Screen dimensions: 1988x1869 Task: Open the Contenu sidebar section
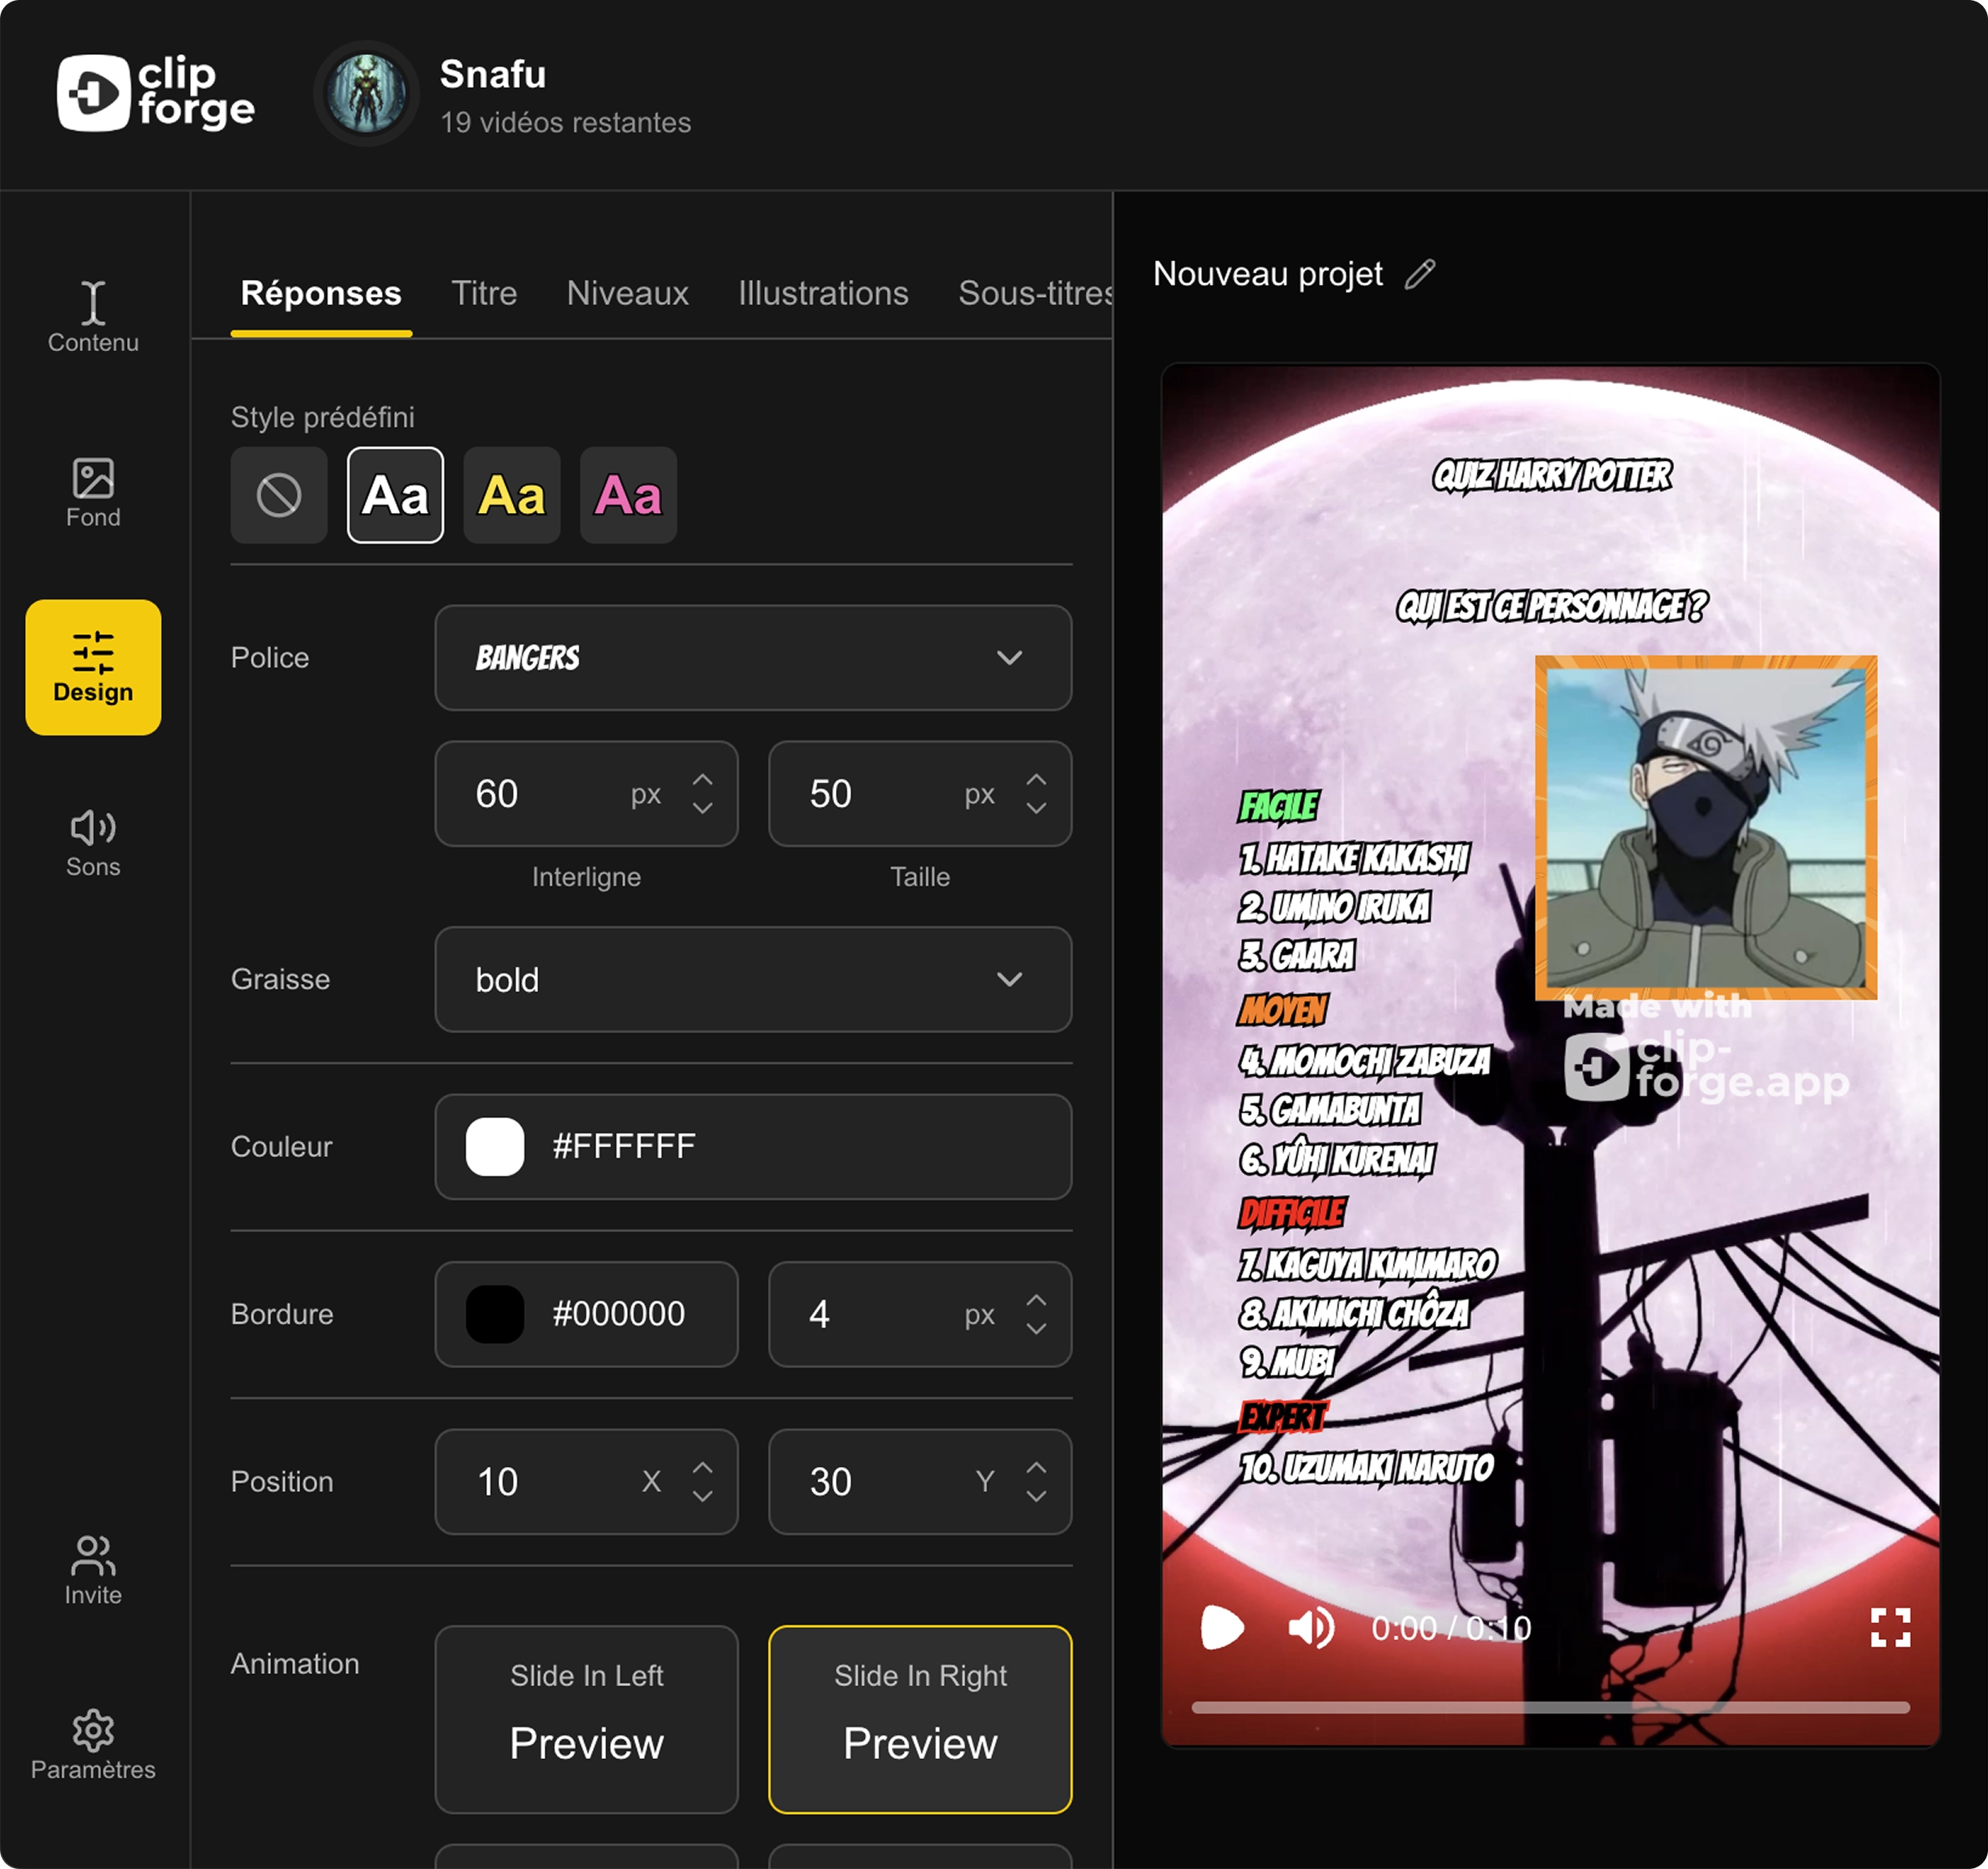pyautogui.click(x=93, y=316)
